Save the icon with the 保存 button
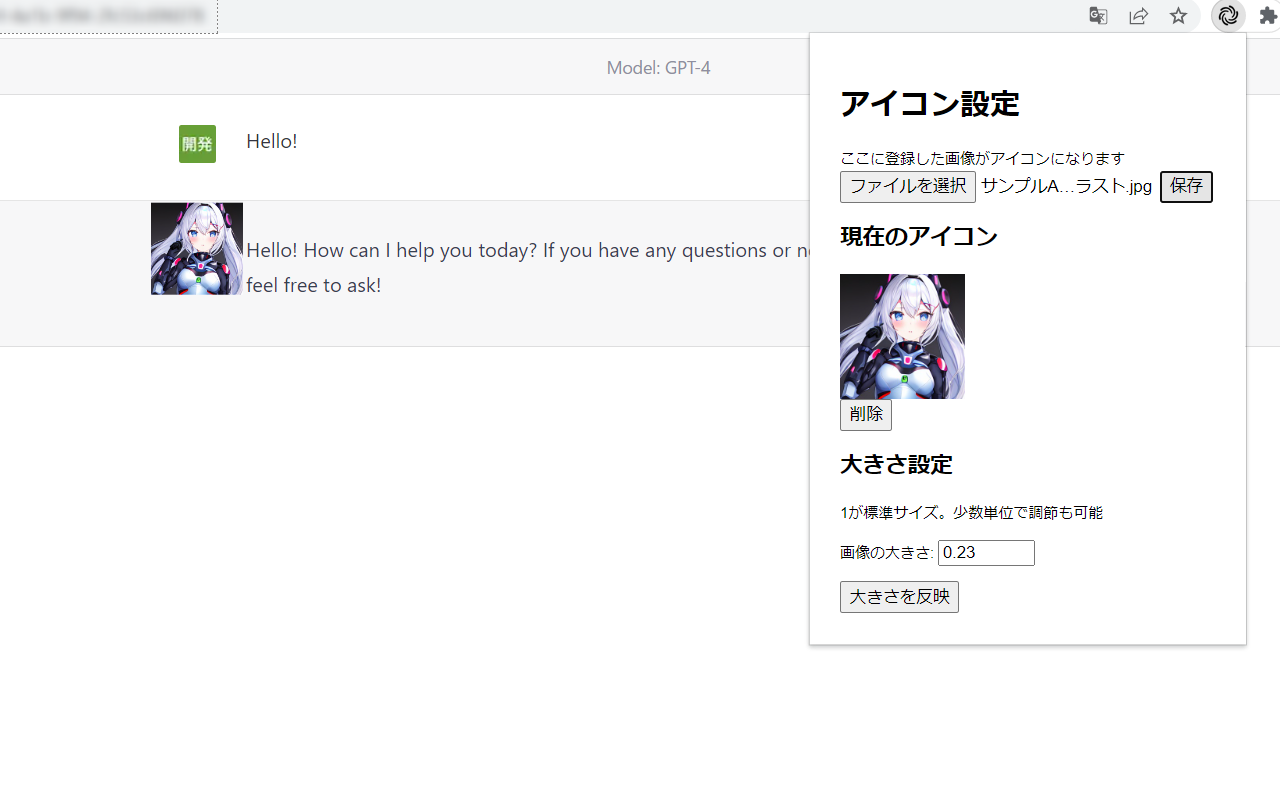1280x800 pixels. click(x=1186, y=187)
